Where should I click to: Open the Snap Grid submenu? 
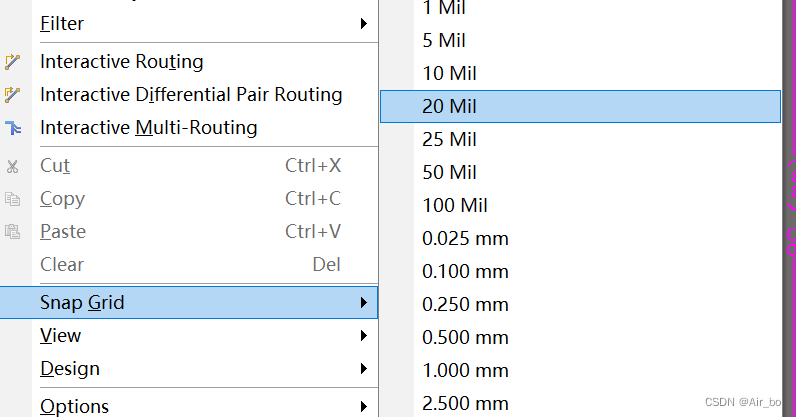click(82, 302)
